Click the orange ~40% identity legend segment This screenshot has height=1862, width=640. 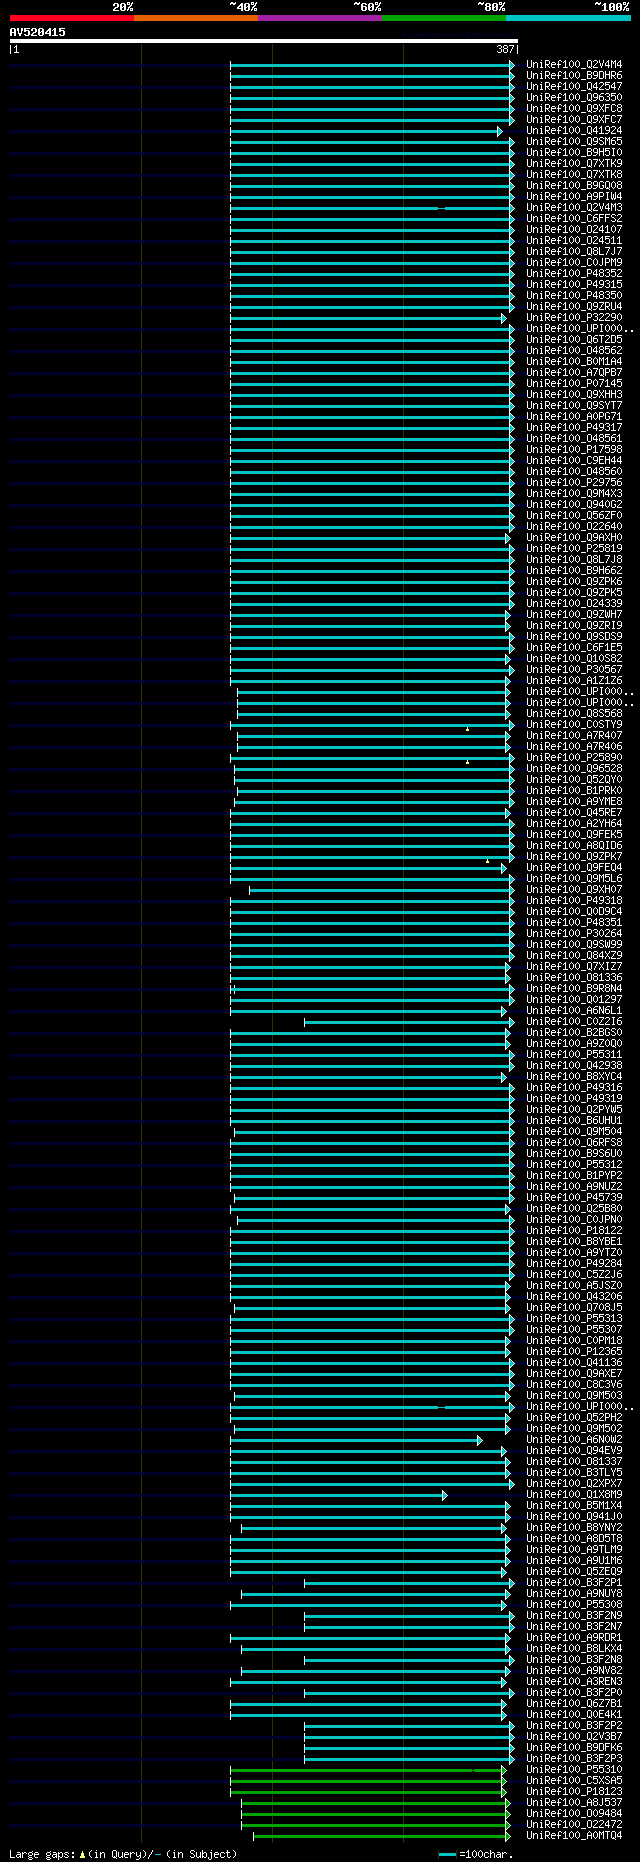pos(196,18)
